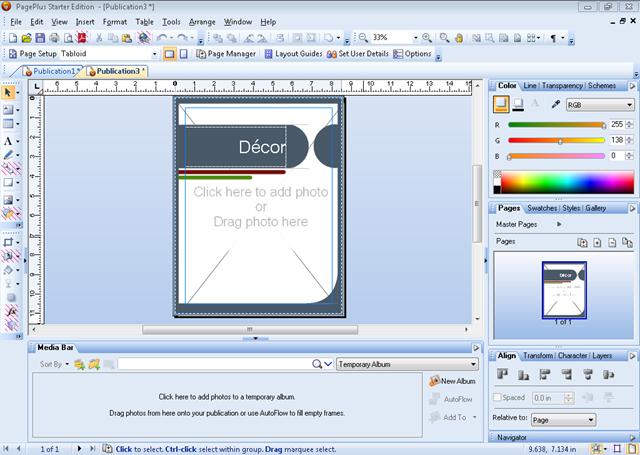Switch to the Publication1 document tab
Image resolution: width=640 pixels, height=455 pixels.
[x=51, y=71]
